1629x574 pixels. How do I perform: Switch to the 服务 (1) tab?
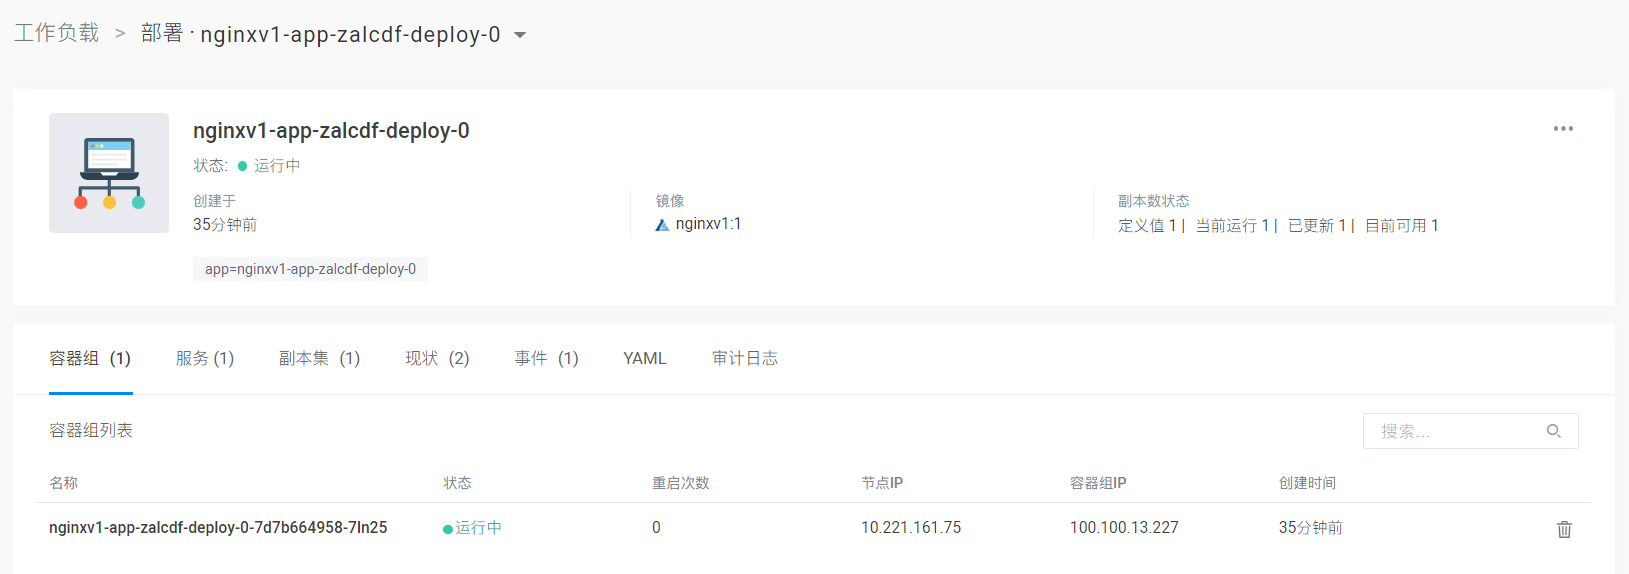coord(204,358)
